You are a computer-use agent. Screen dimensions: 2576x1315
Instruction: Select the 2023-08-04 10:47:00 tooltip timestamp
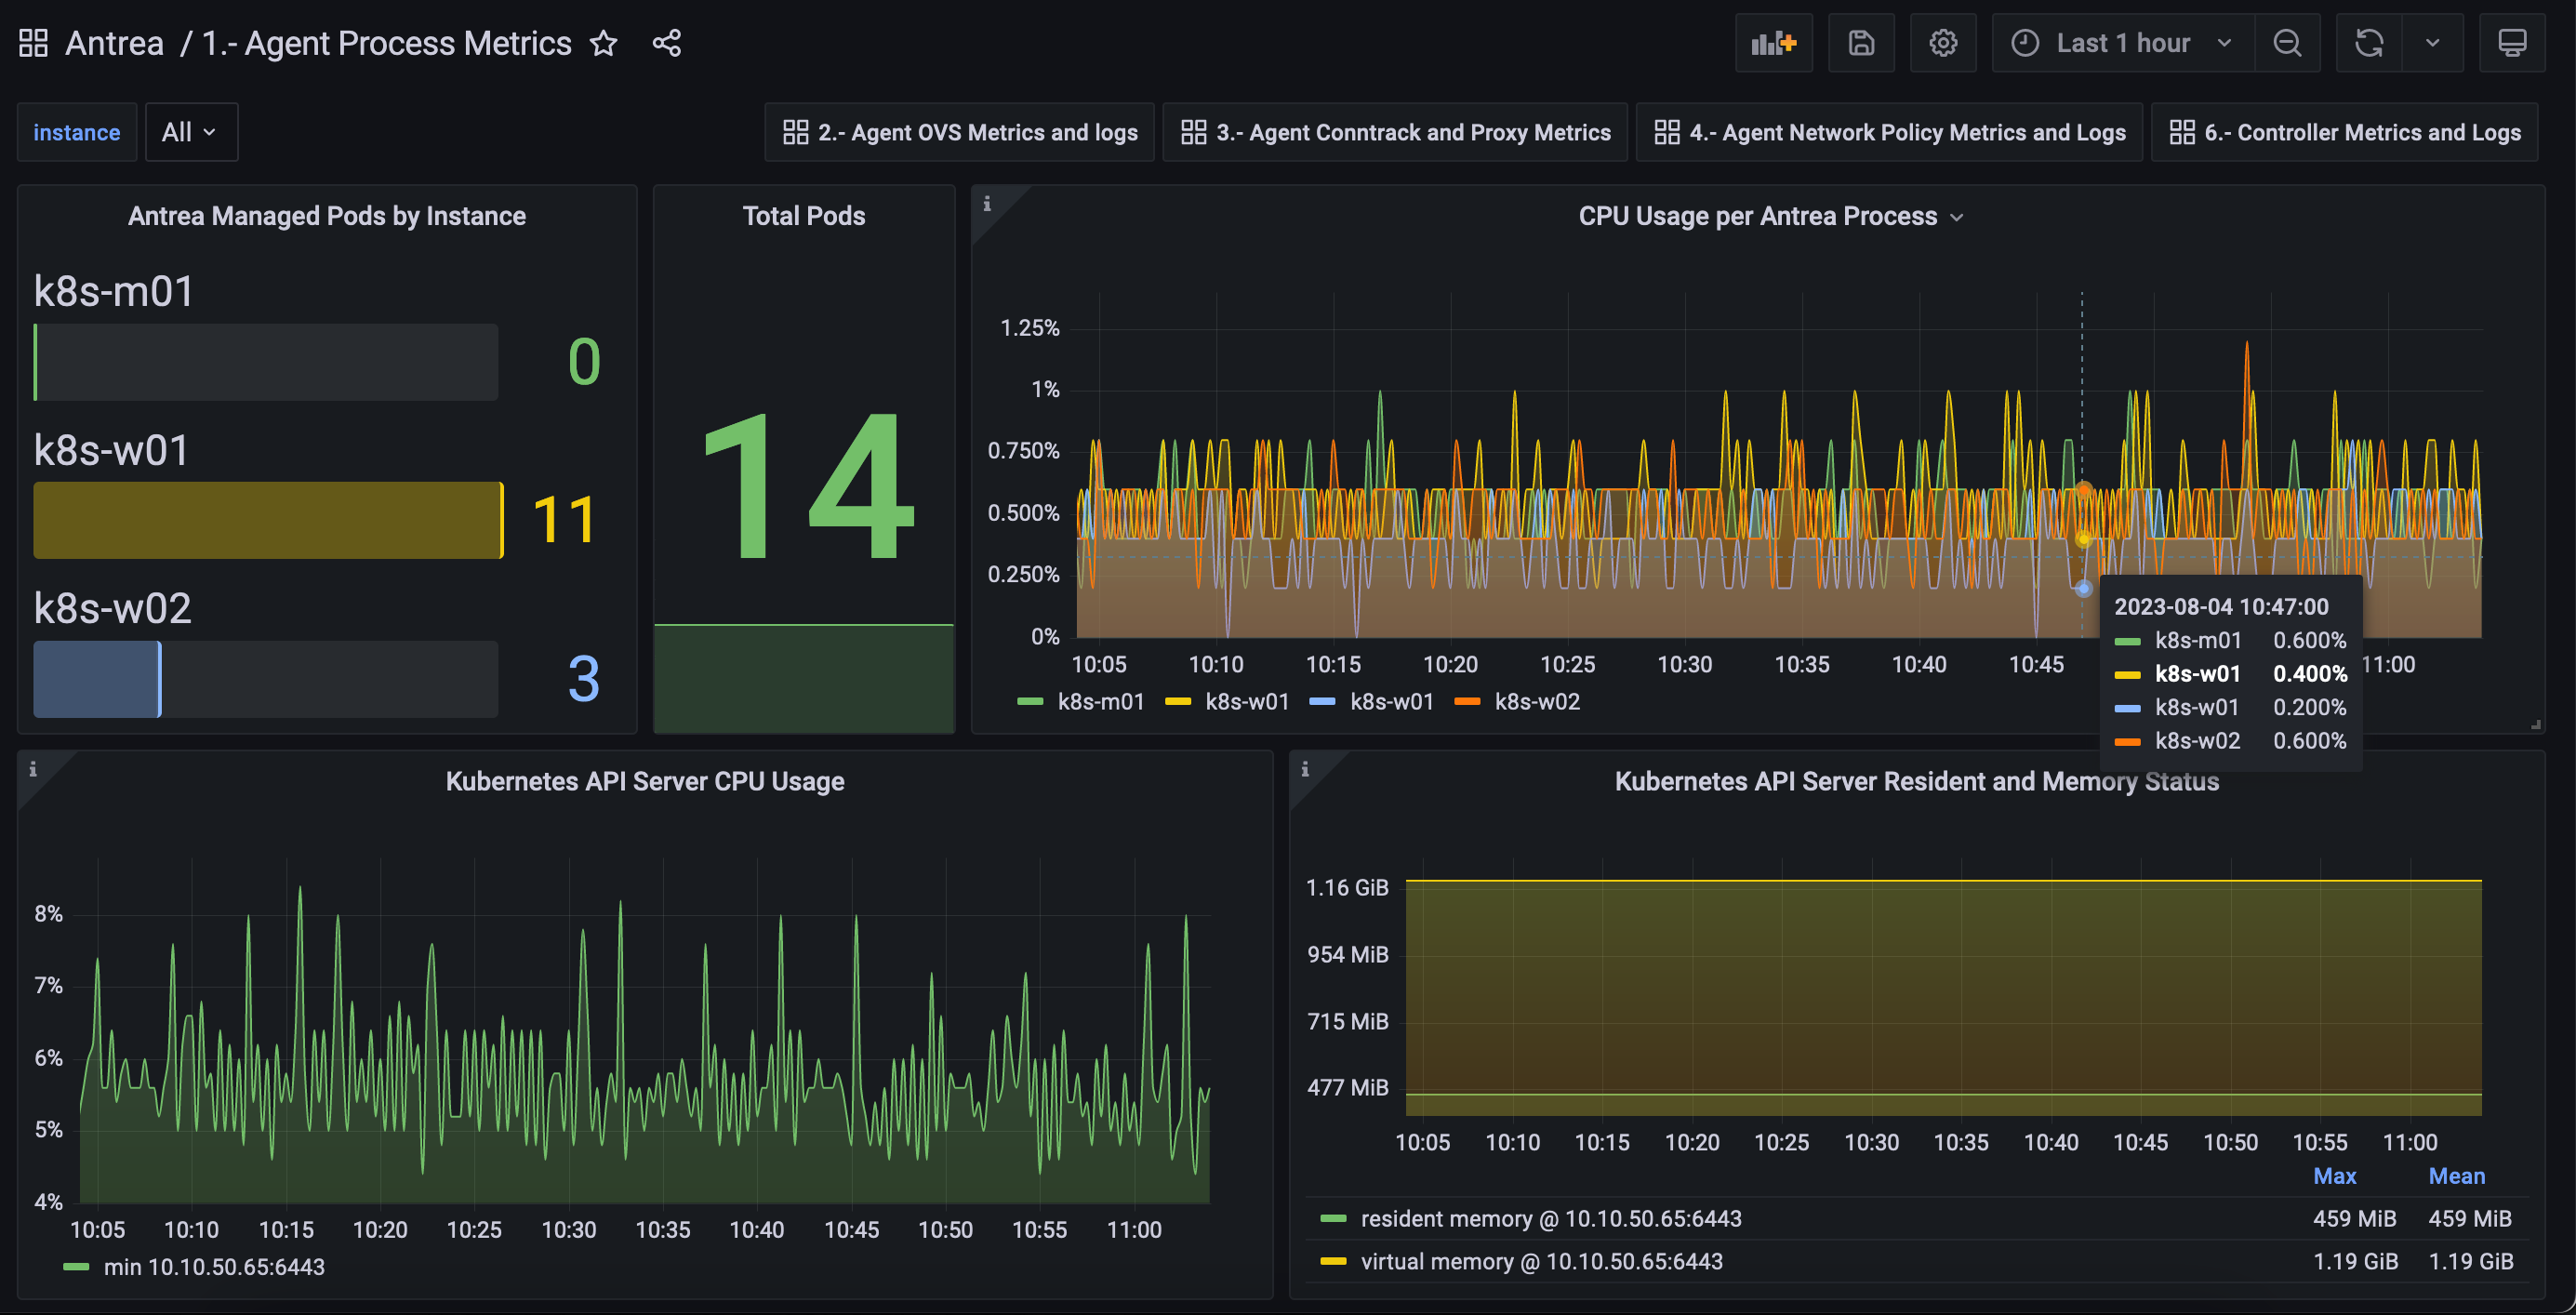pos(2221,607)
